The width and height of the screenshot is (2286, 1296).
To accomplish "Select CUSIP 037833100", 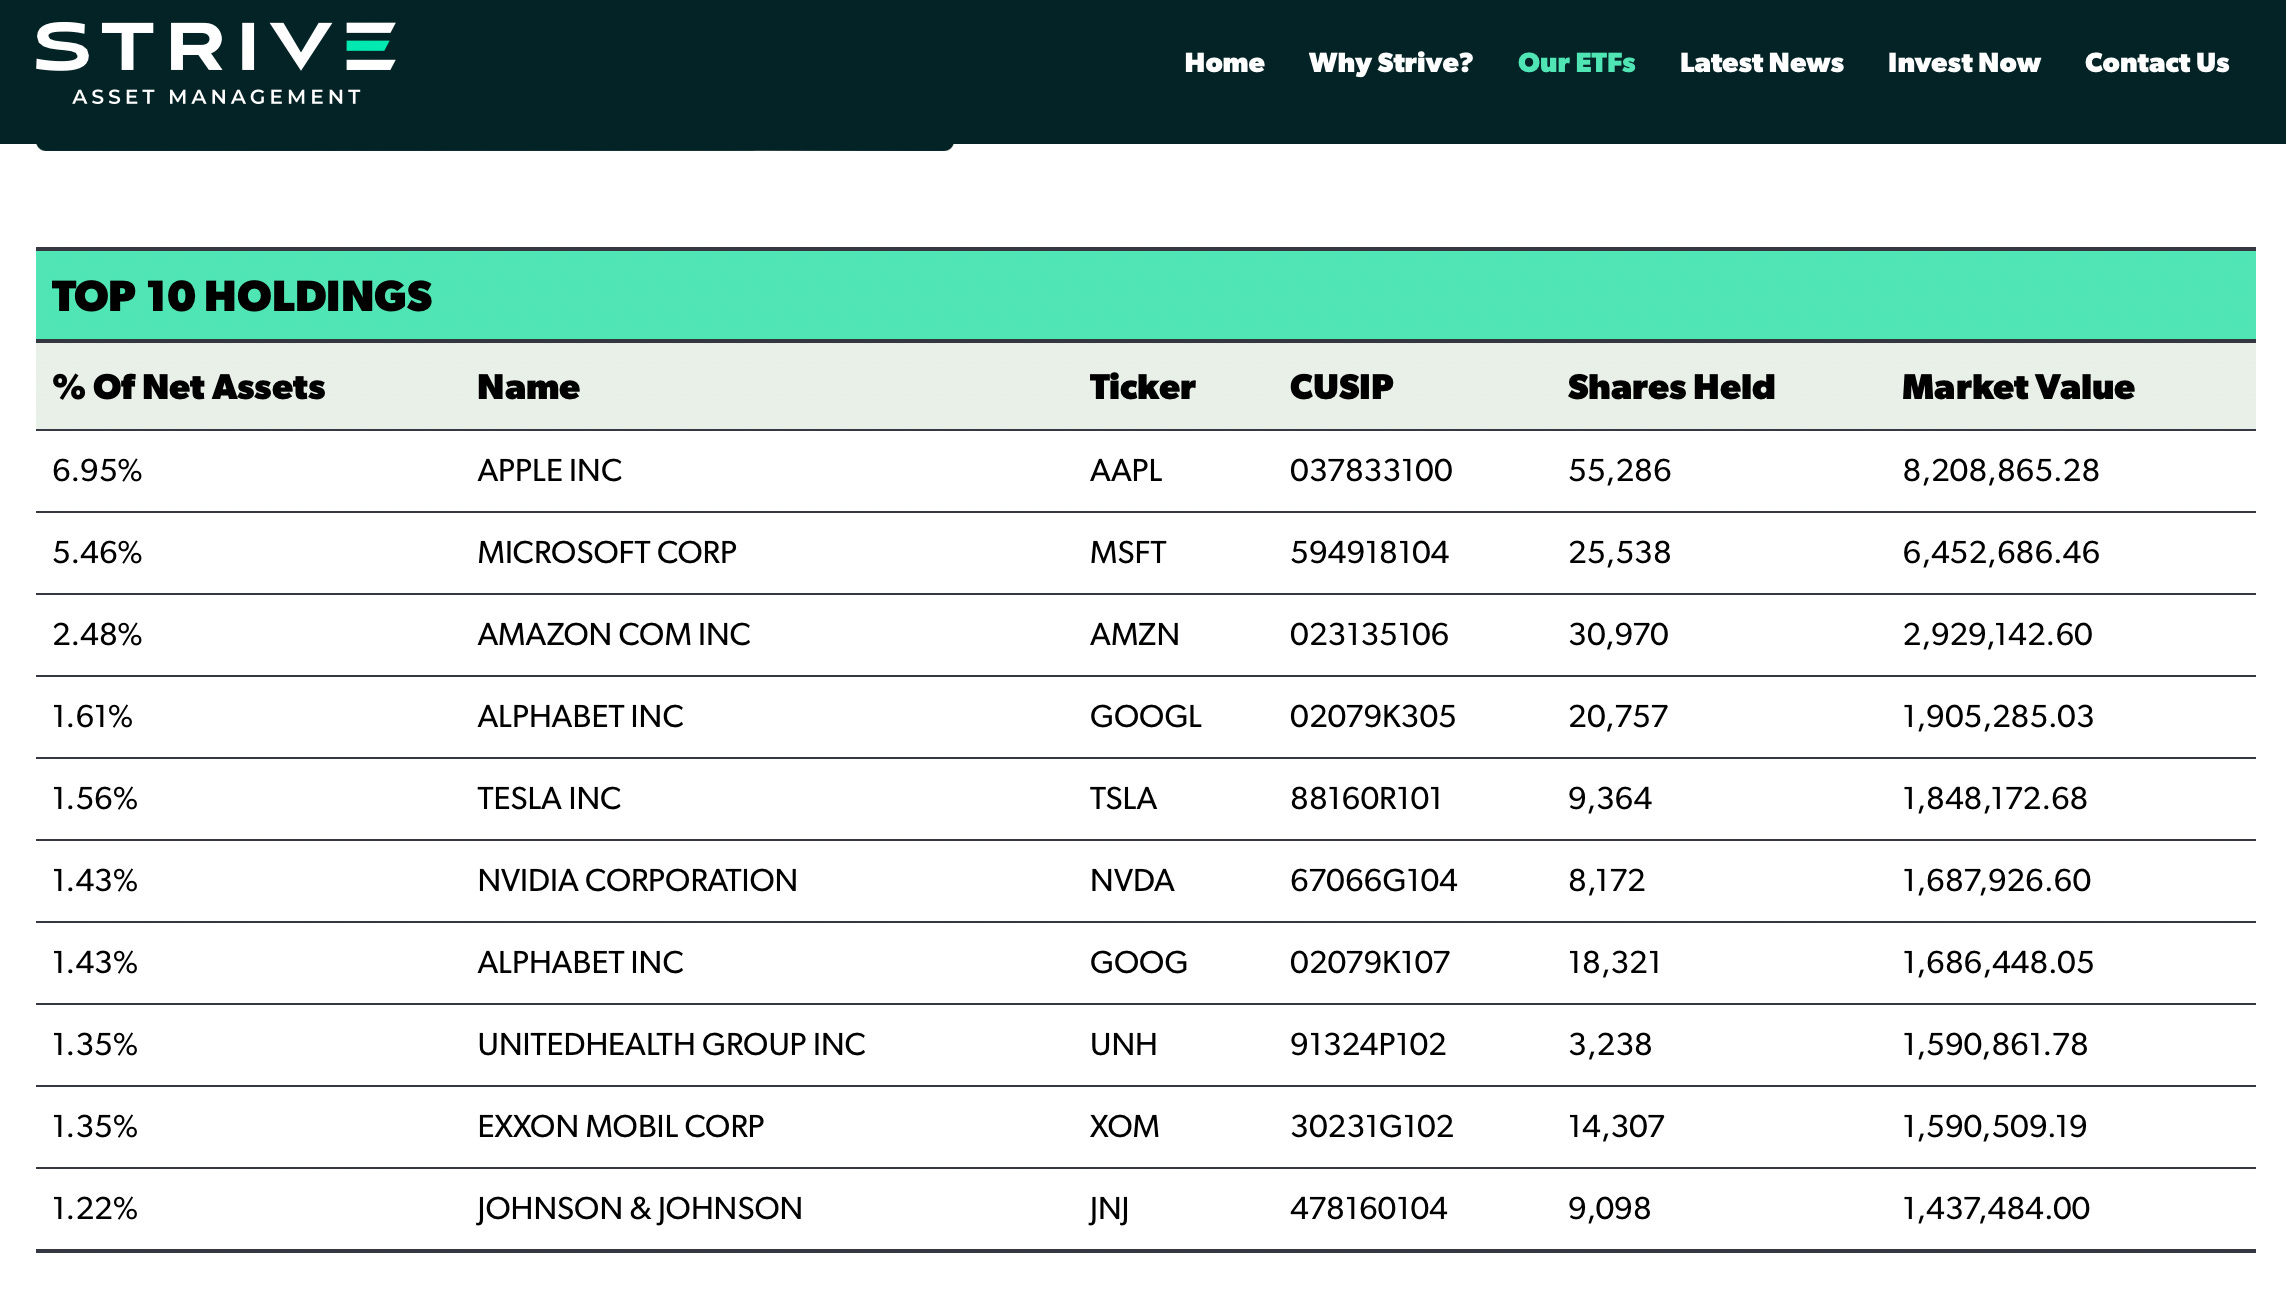I will pos(1371,470).
